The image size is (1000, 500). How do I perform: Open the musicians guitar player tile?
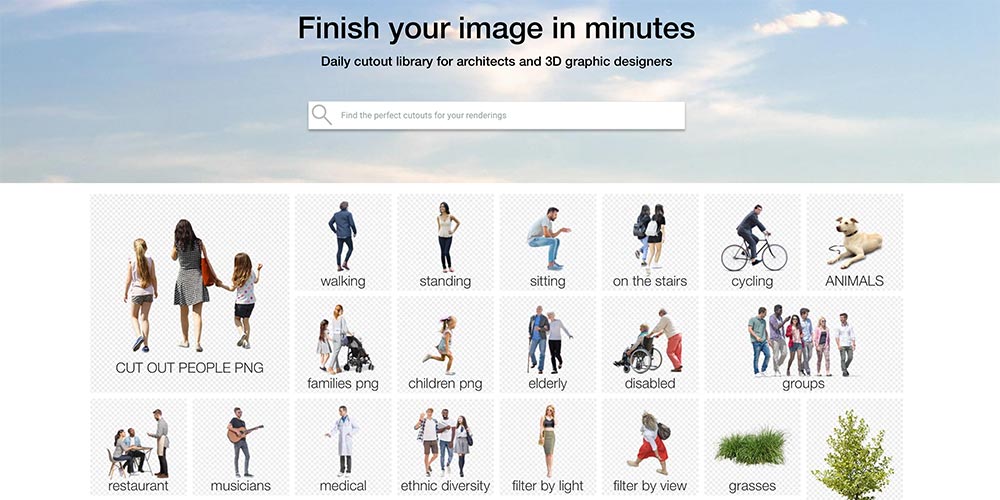[241, 447]
